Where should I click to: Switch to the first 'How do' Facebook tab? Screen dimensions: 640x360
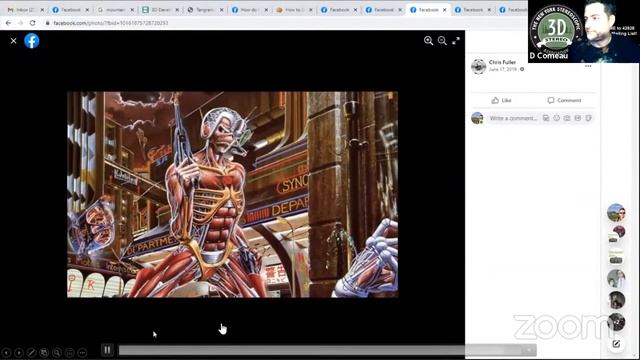[249, 9]
